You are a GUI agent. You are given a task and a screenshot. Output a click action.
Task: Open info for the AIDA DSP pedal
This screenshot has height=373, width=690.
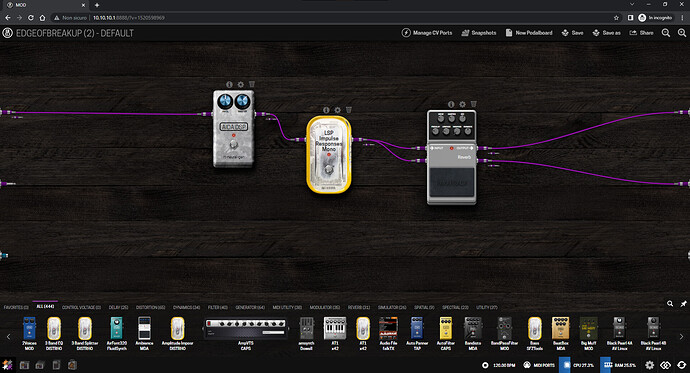(229, 84)
